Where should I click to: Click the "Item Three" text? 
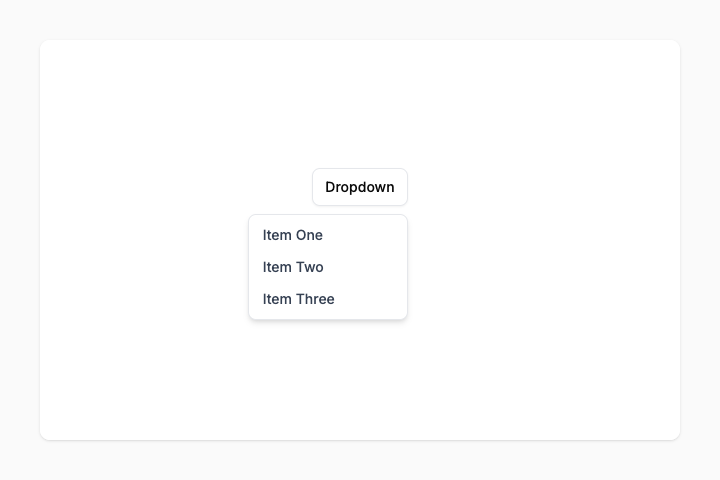[298, 299]
